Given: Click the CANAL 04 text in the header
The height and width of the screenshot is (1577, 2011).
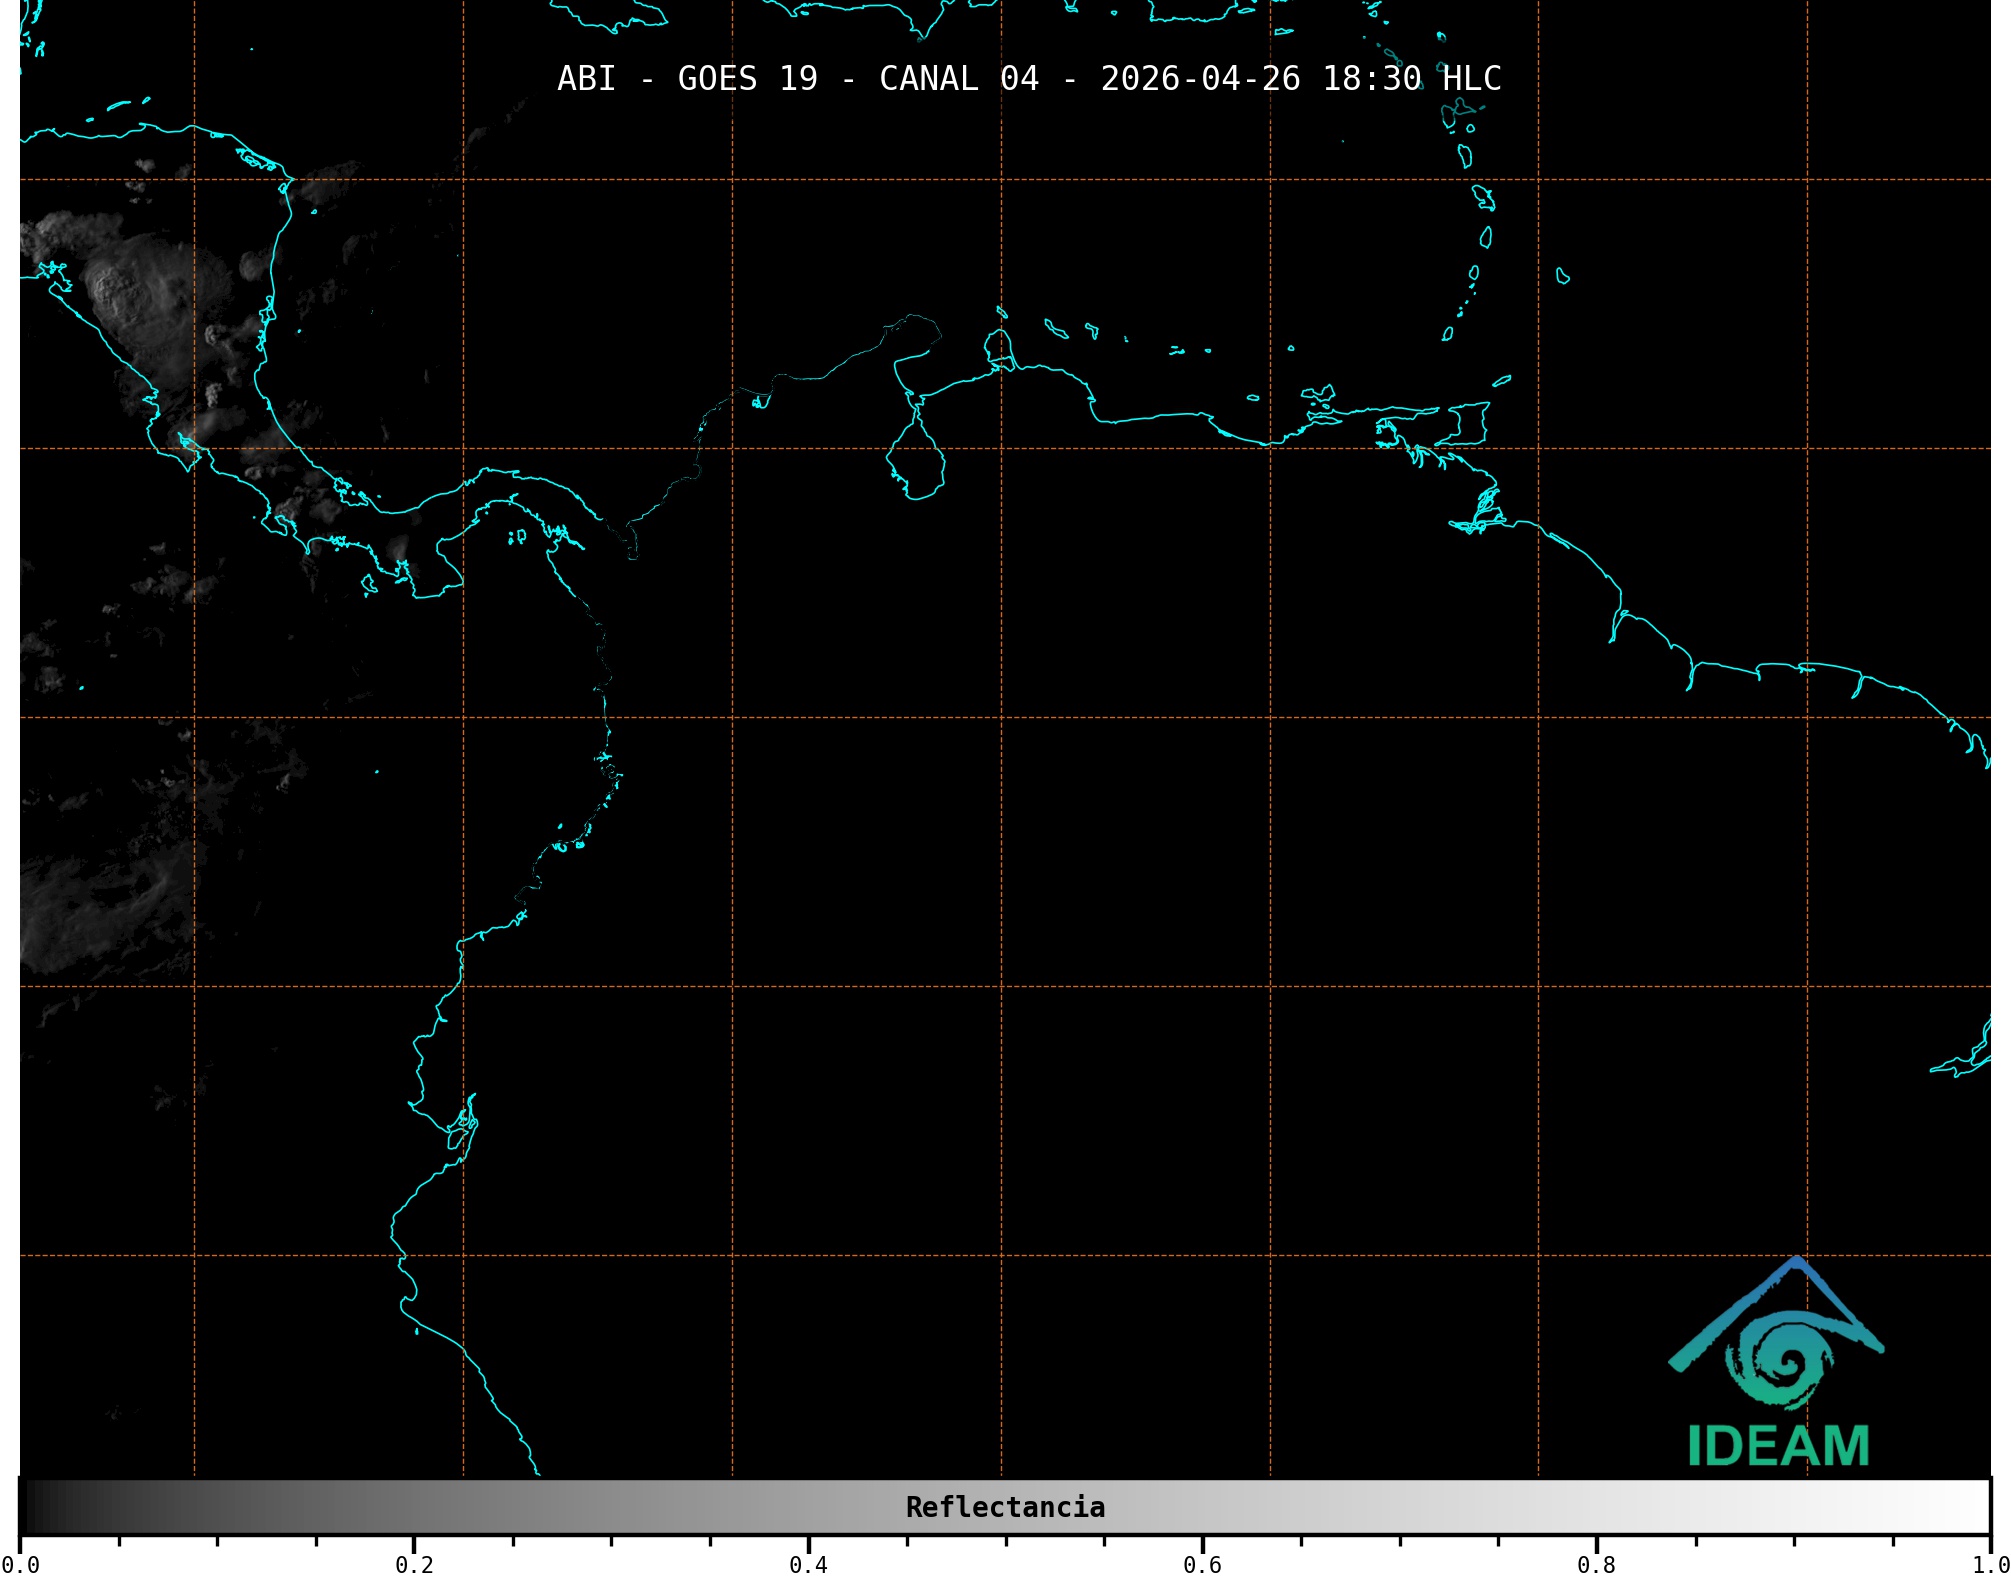Looking at the screenshot, I should click(958, 79).
